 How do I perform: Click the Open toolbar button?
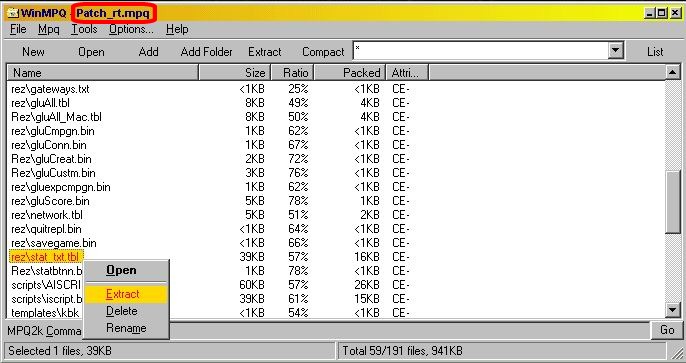click(91, 52)
